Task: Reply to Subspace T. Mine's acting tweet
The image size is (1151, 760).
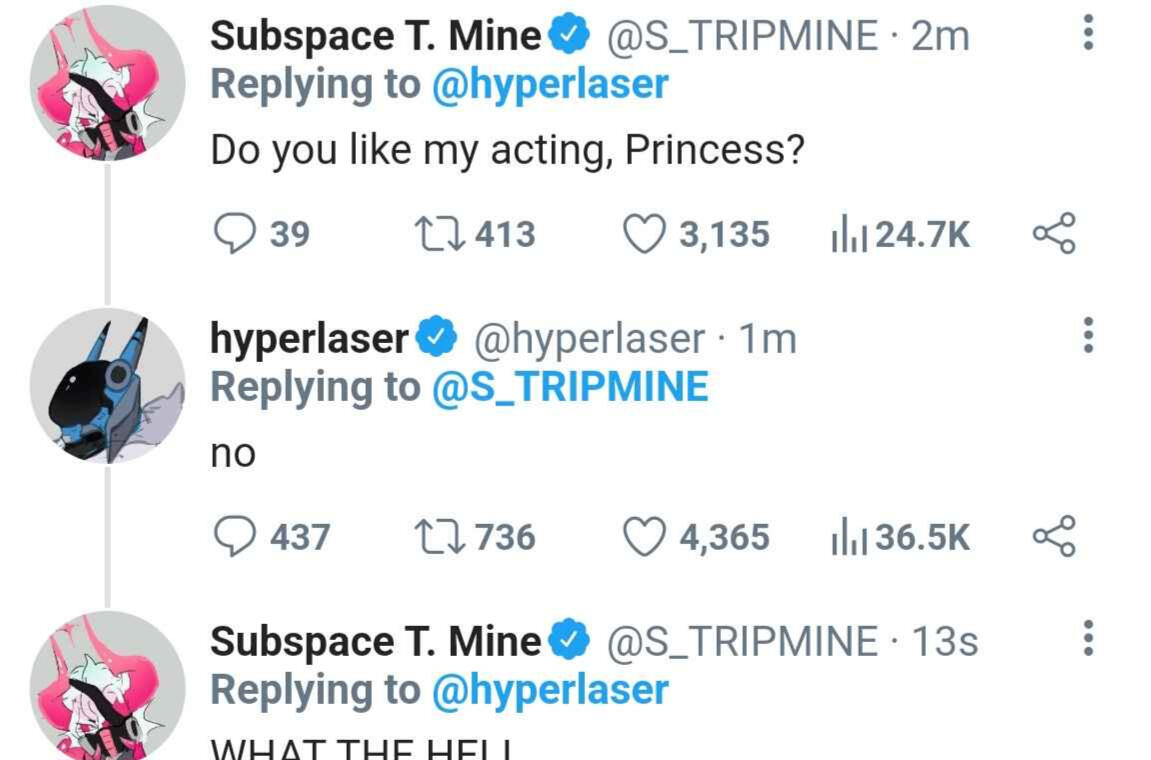Action: click(234, 234)
